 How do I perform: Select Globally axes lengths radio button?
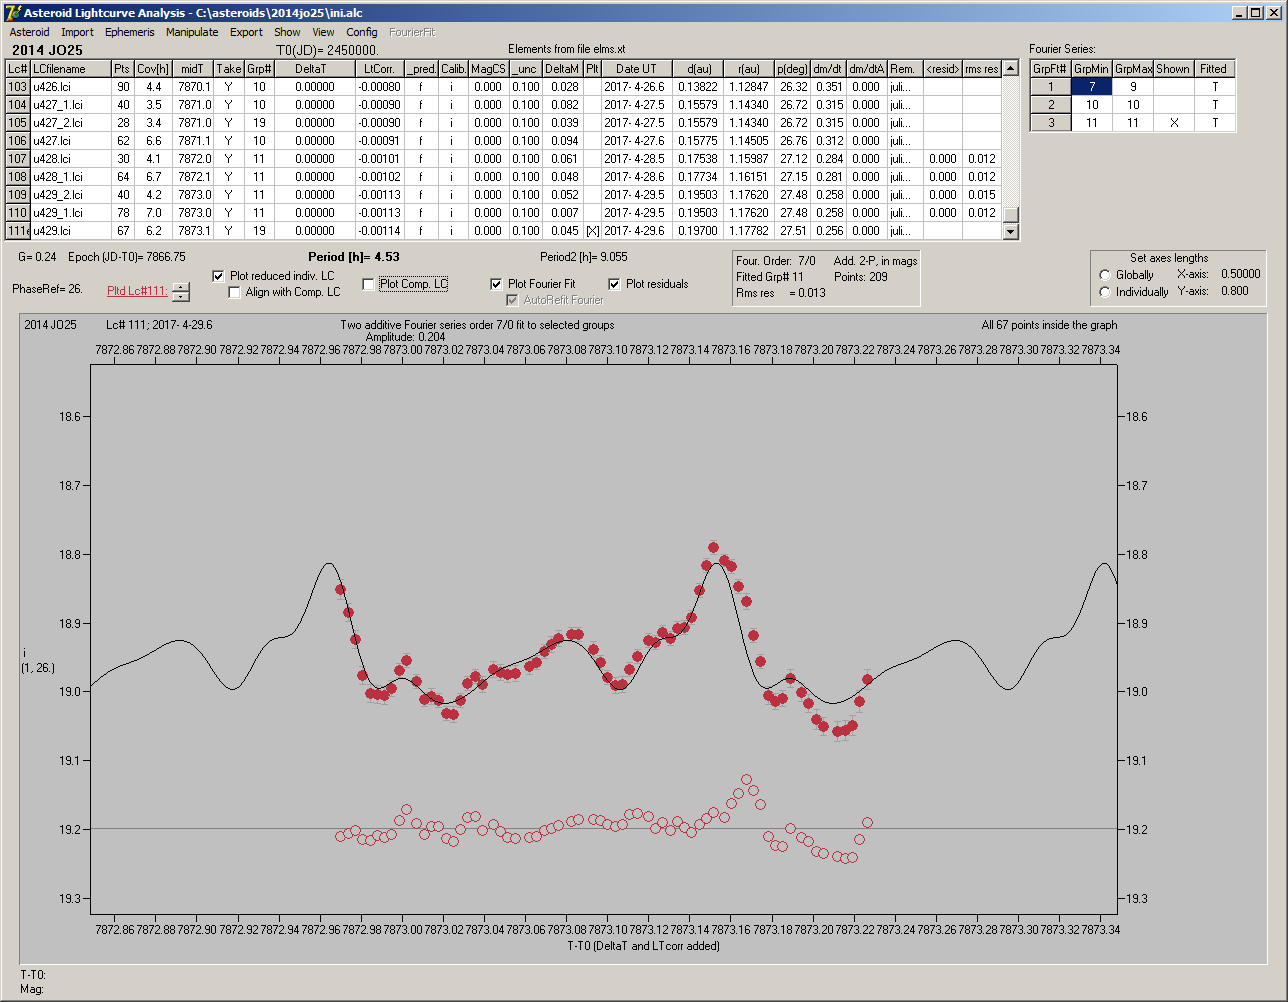pos(1105,275)
